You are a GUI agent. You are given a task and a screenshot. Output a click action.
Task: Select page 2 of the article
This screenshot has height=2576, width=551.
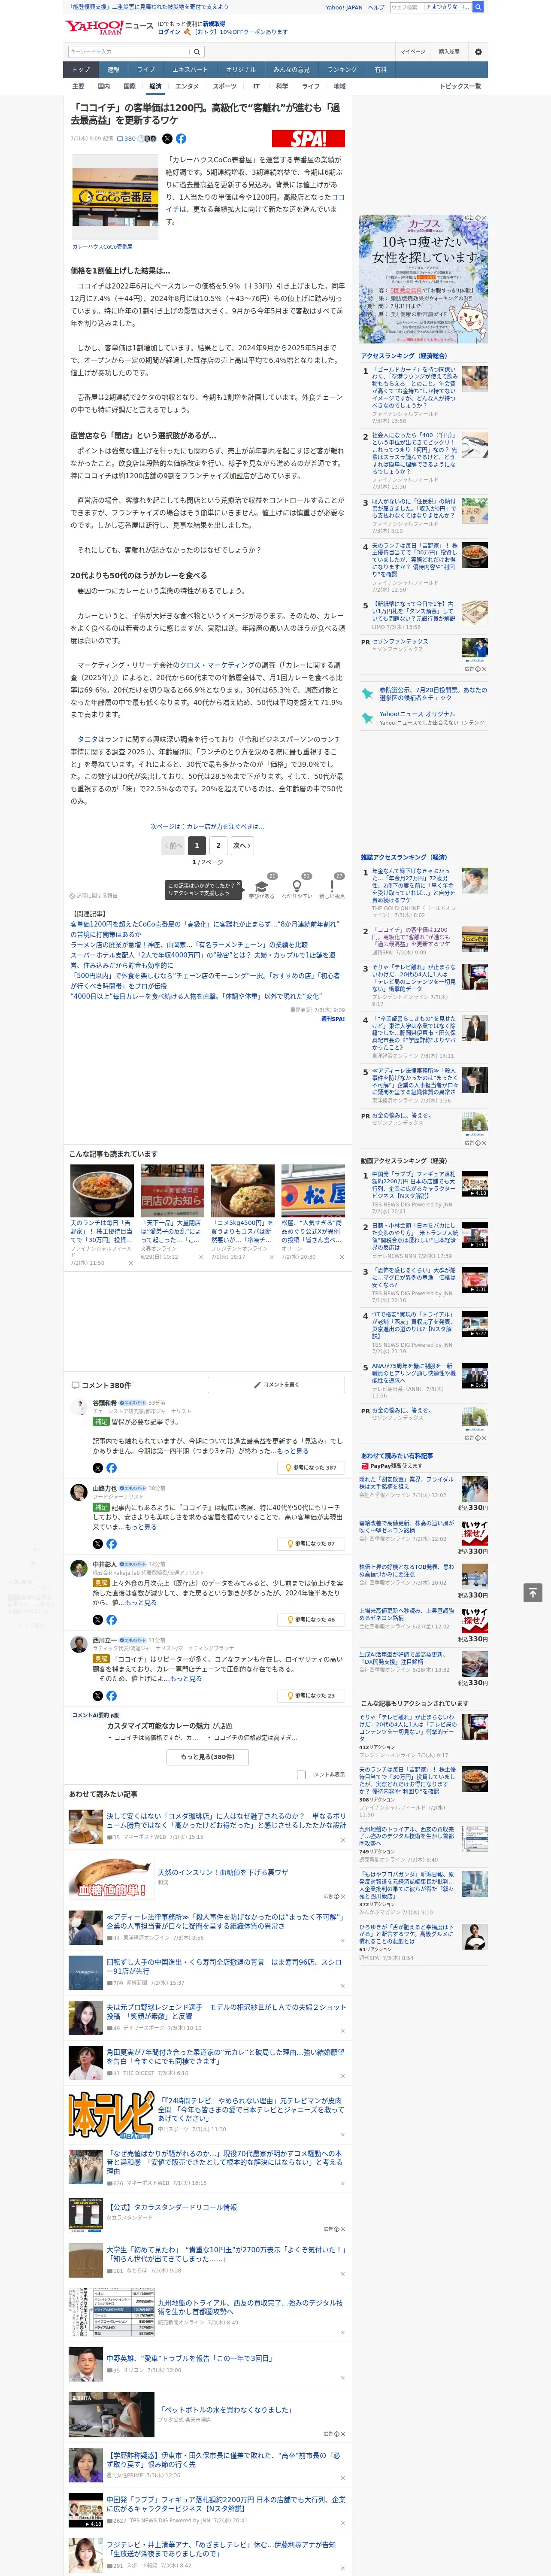[218, 845]
